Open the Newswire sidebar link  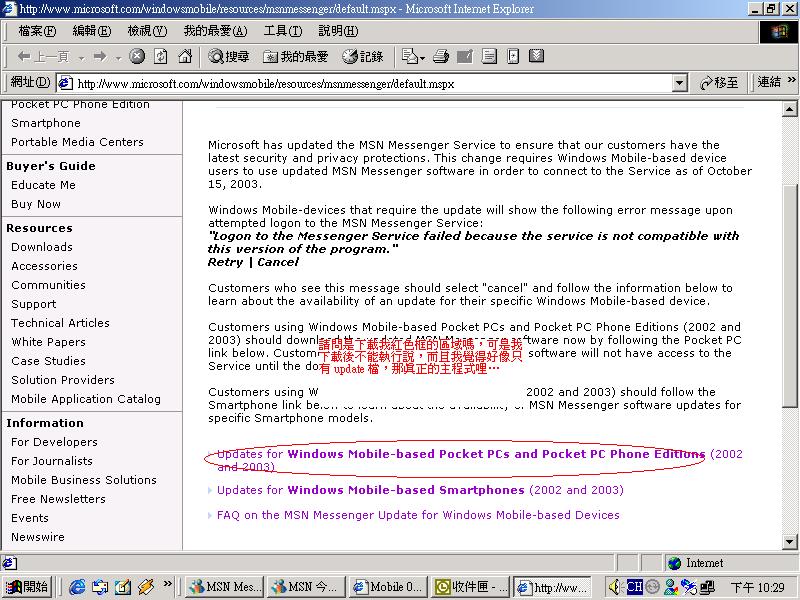38,537
